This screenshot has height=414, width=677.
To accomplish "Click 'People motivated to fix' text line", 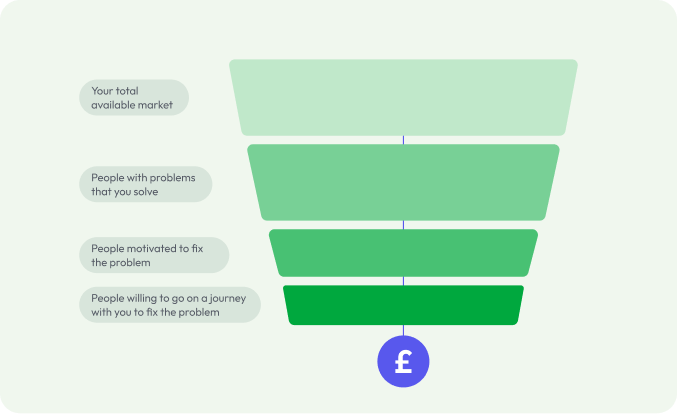I will [x=147, y=249].
